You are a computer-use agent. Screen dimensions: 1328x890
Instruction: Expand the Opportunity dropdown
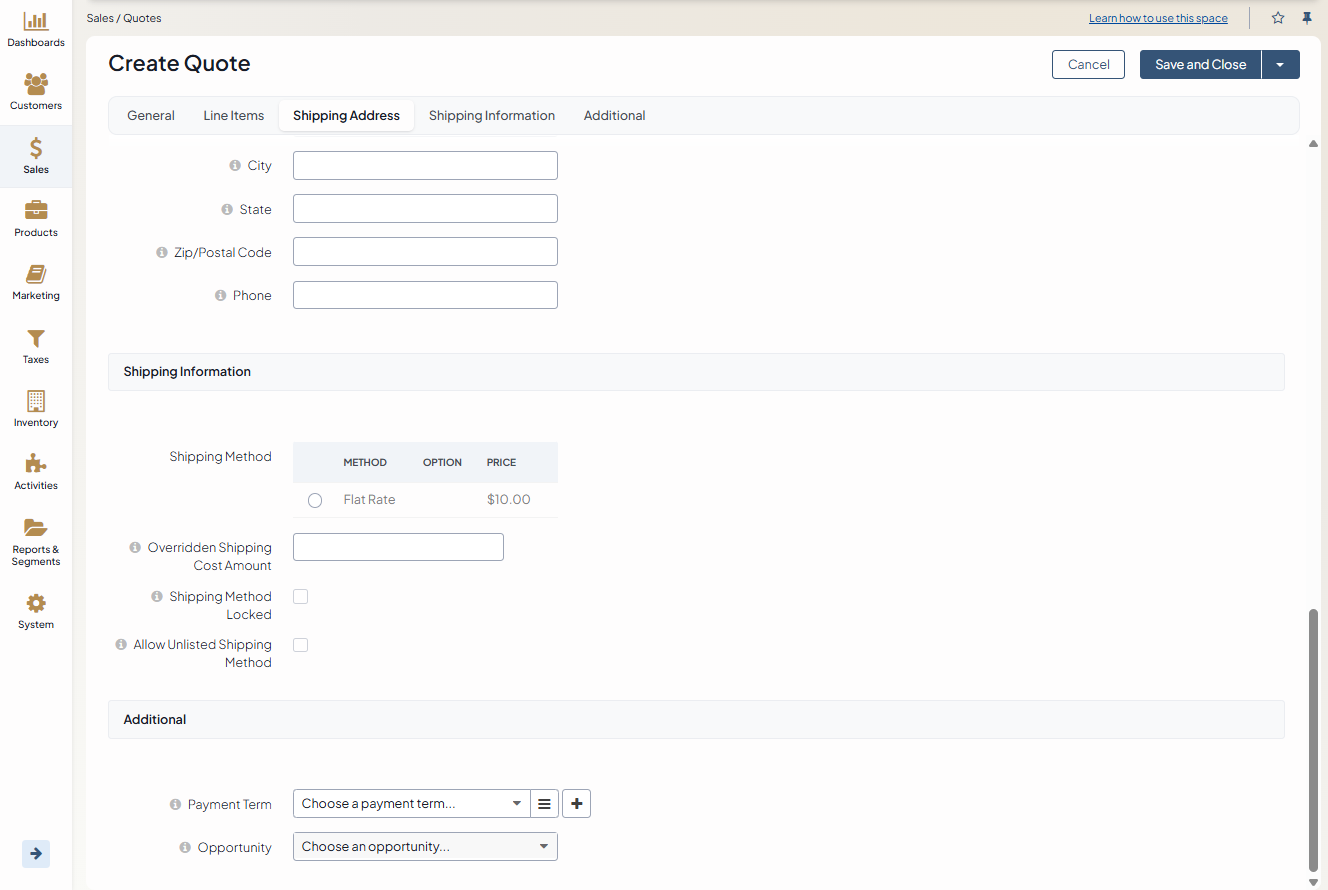[x=425, y=847]
